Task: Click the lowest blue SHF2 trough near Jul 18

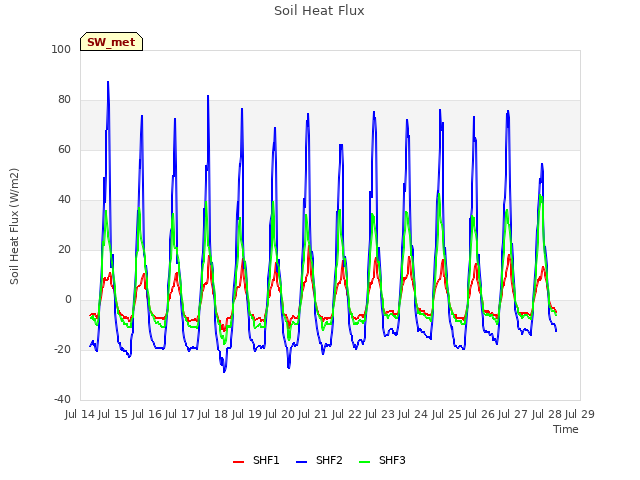Action: tap(224, 371)
